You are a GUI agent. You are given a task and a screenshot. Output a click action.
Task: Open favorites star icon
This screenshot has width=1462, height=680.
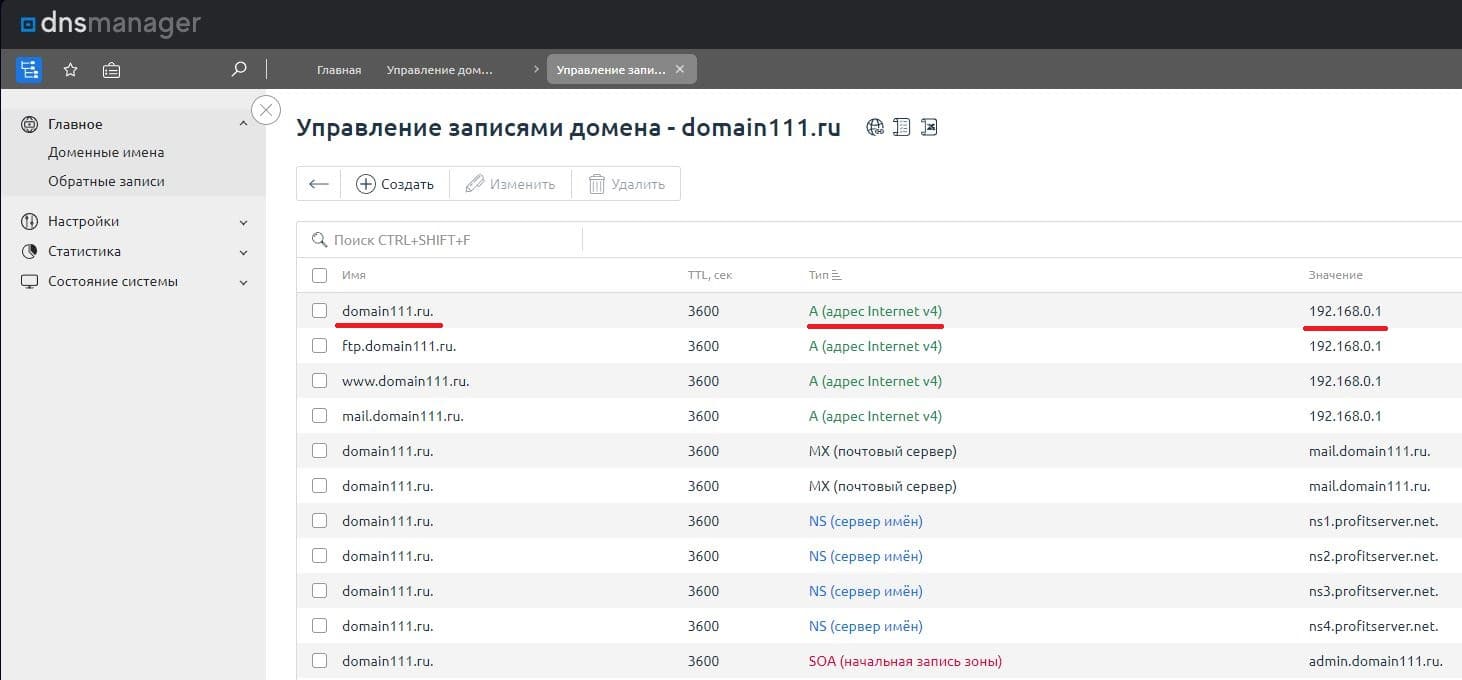(70, 70)
